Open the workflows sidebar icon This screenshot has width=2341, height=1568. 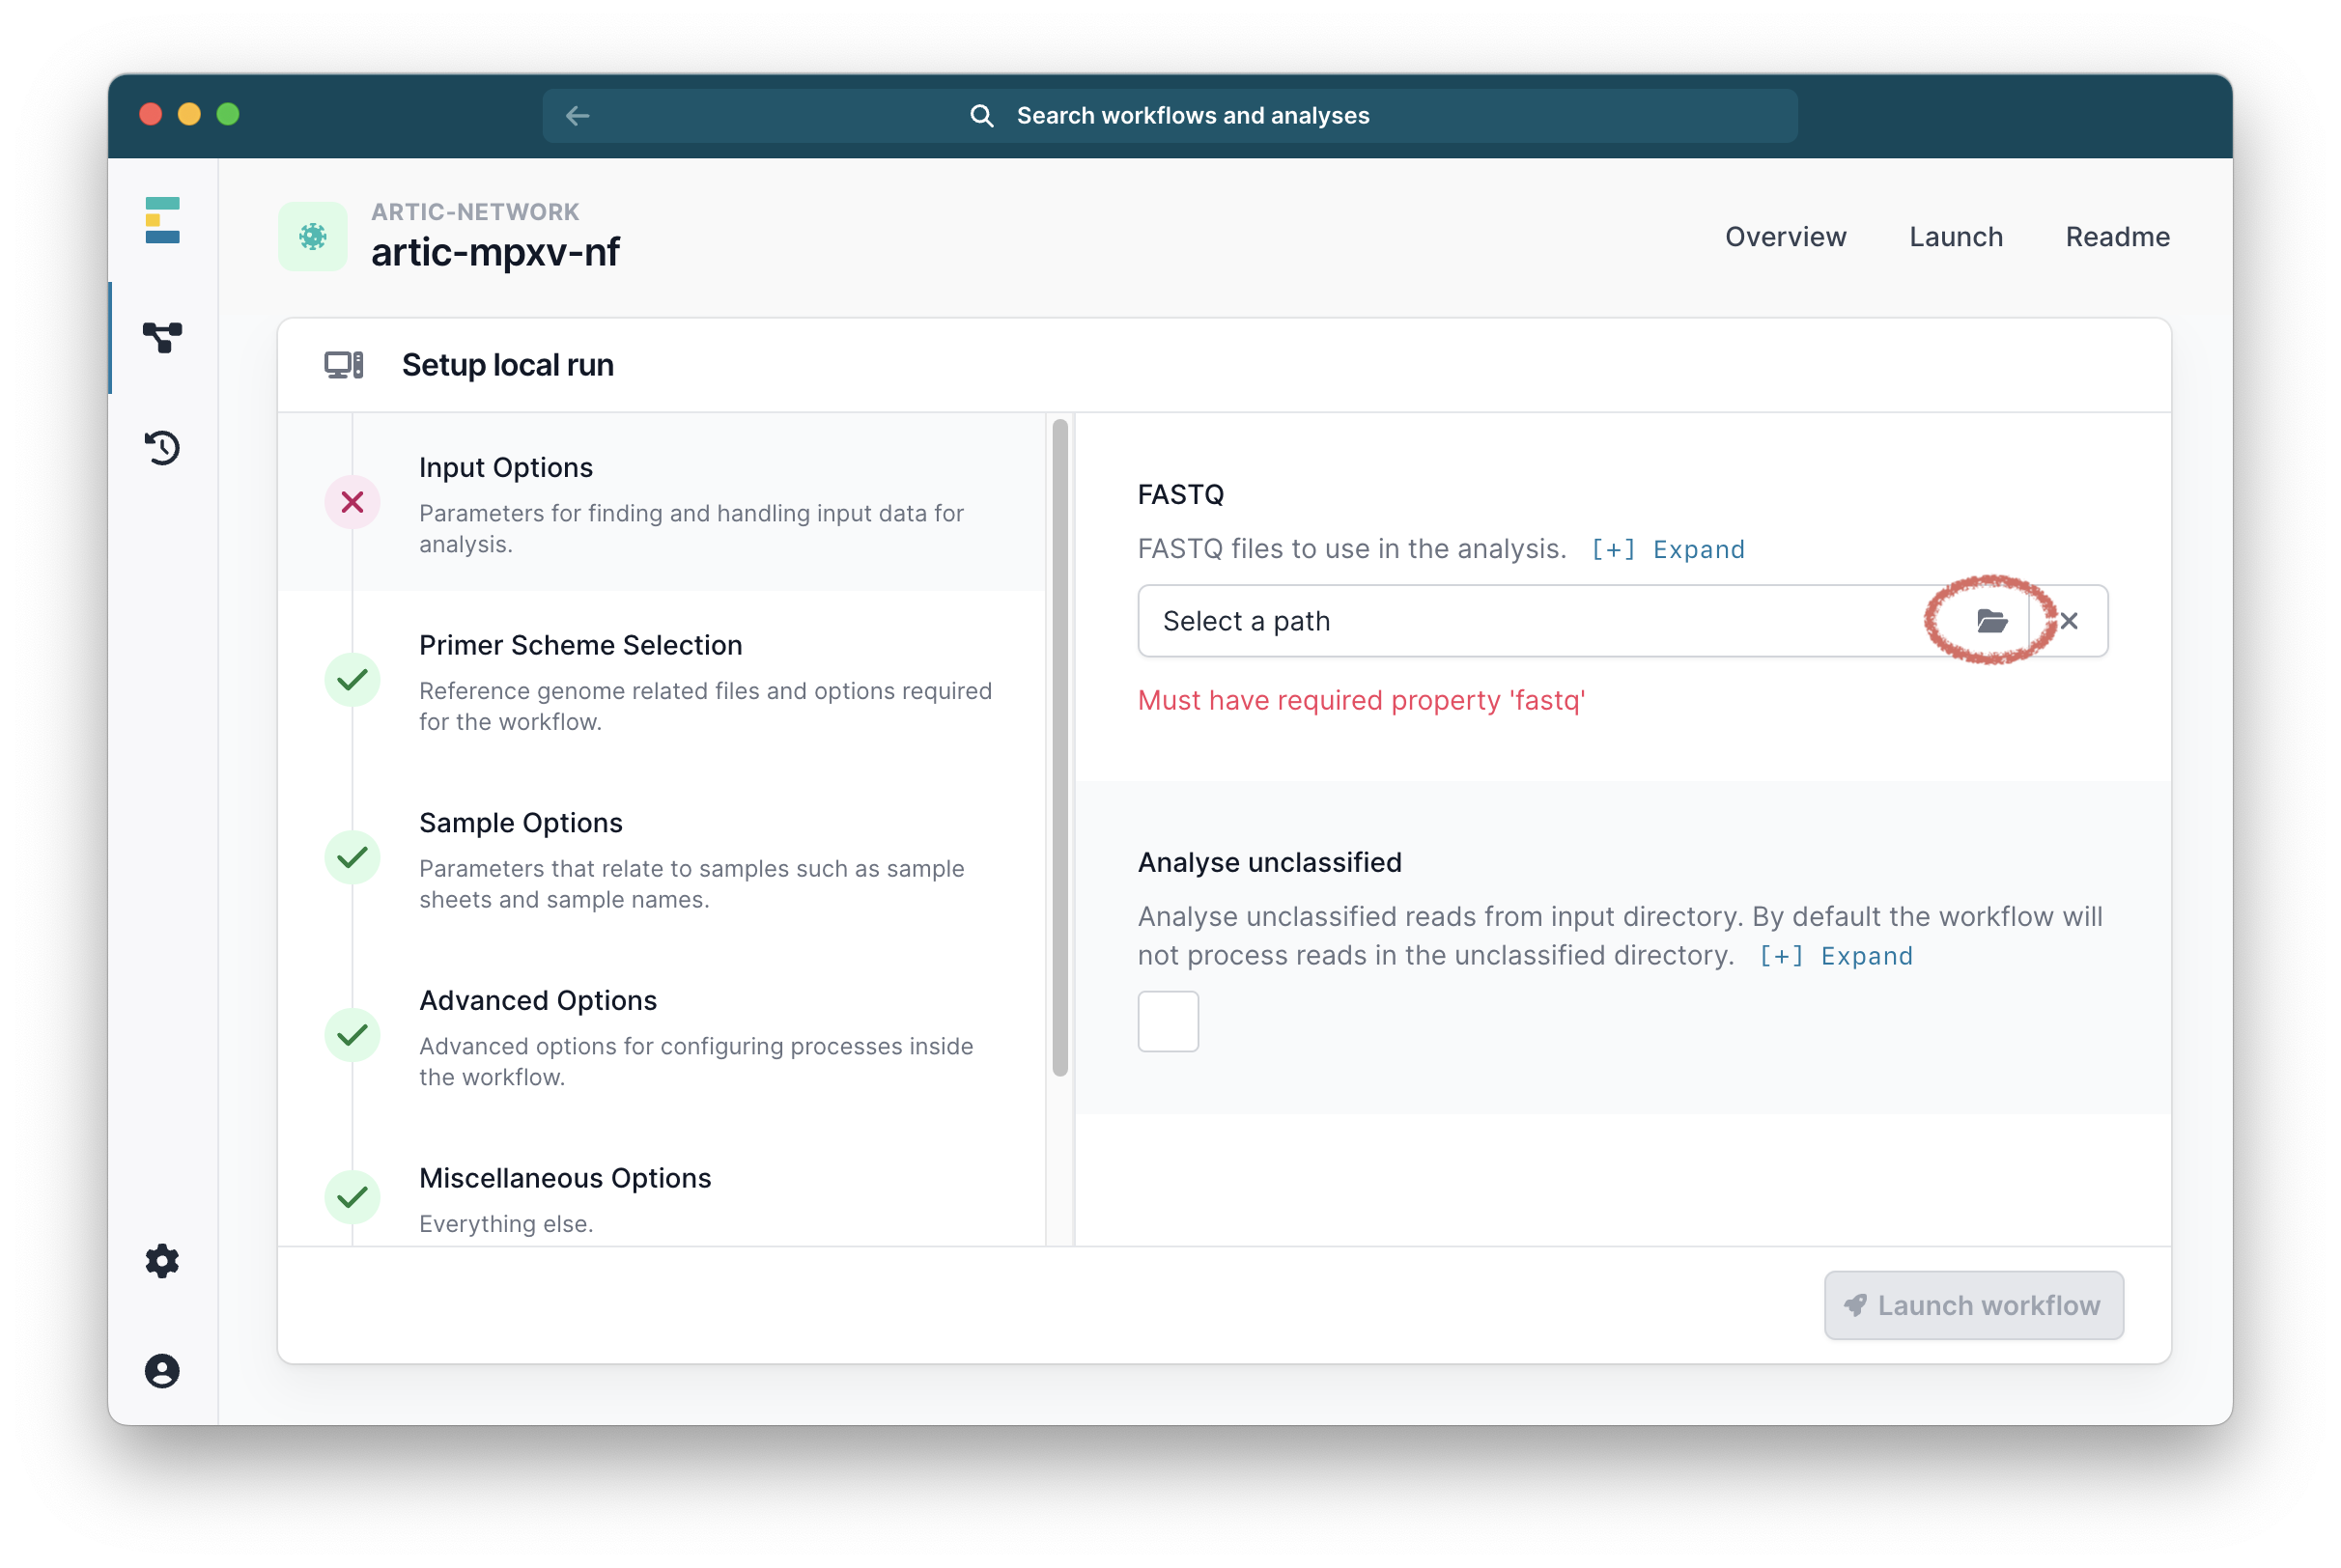pos(162,337)
